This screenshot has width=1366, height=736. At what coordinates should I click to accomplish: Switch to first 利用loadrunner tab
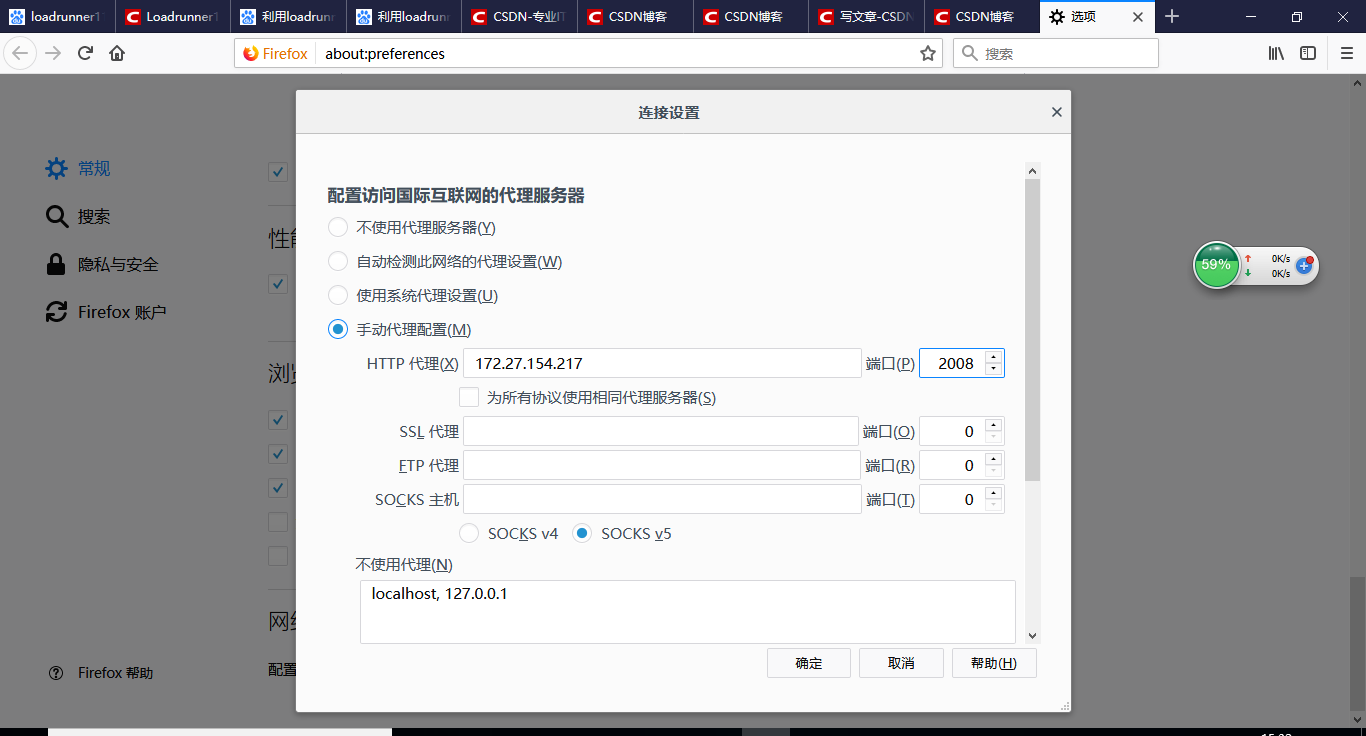click(289, 17)
